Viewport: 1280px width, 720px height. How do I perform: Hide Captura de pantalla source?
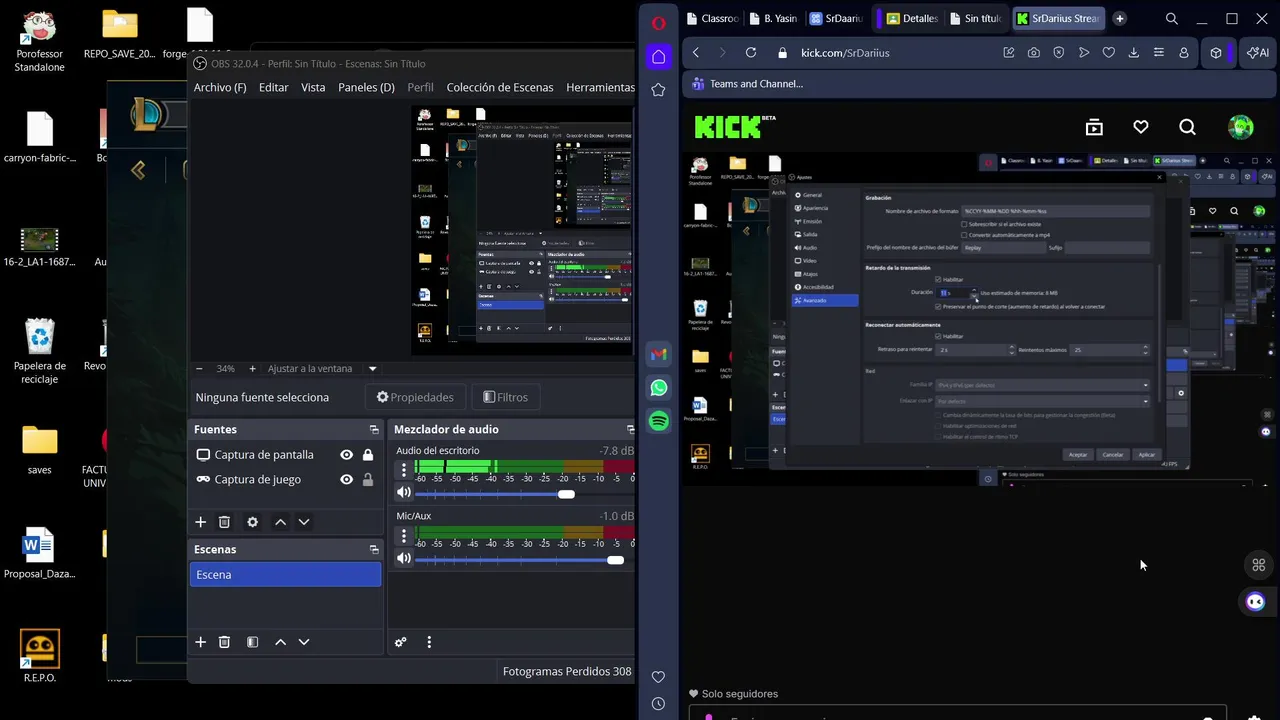[346, 455]
